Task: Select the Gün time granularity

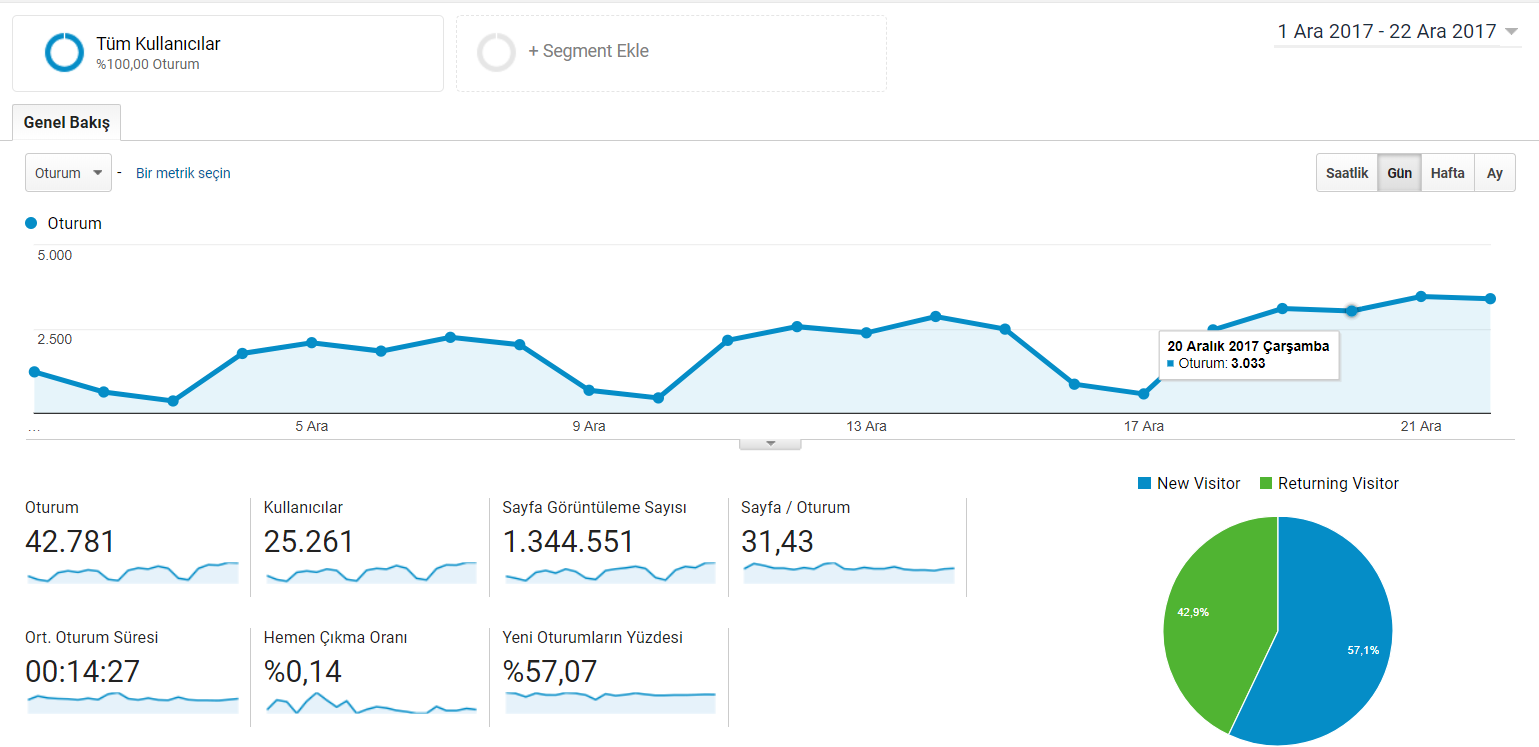Action: click(x=1399, y=173)
